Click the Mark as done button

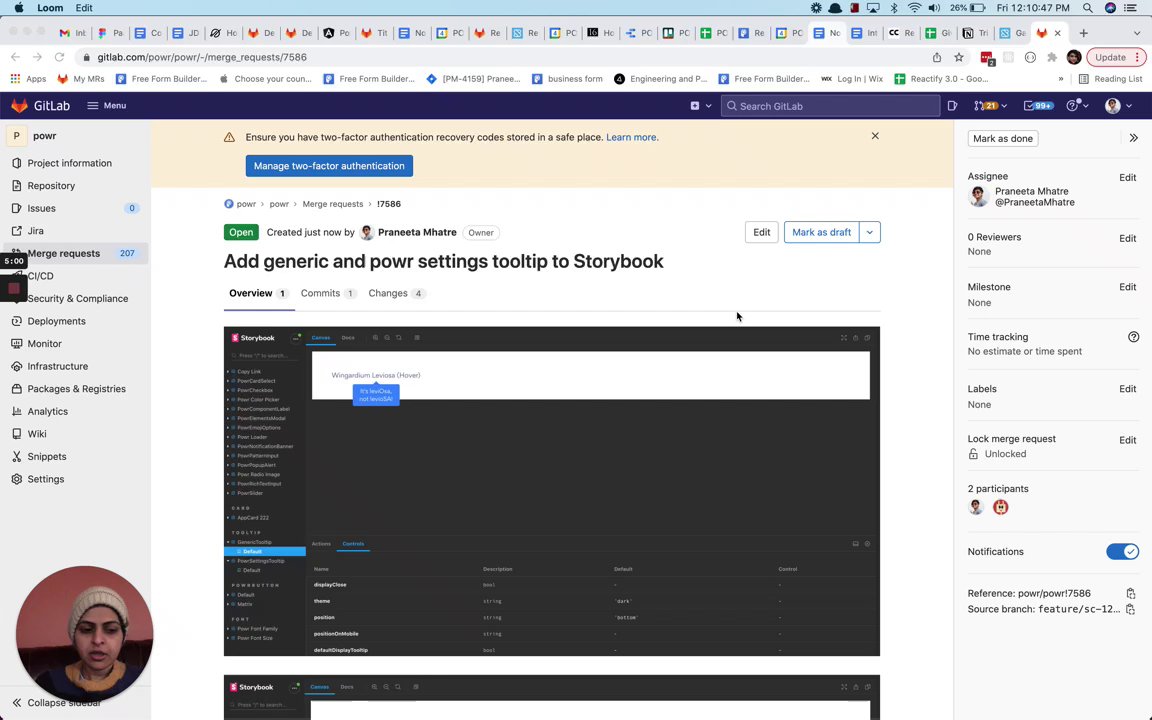1003,138
